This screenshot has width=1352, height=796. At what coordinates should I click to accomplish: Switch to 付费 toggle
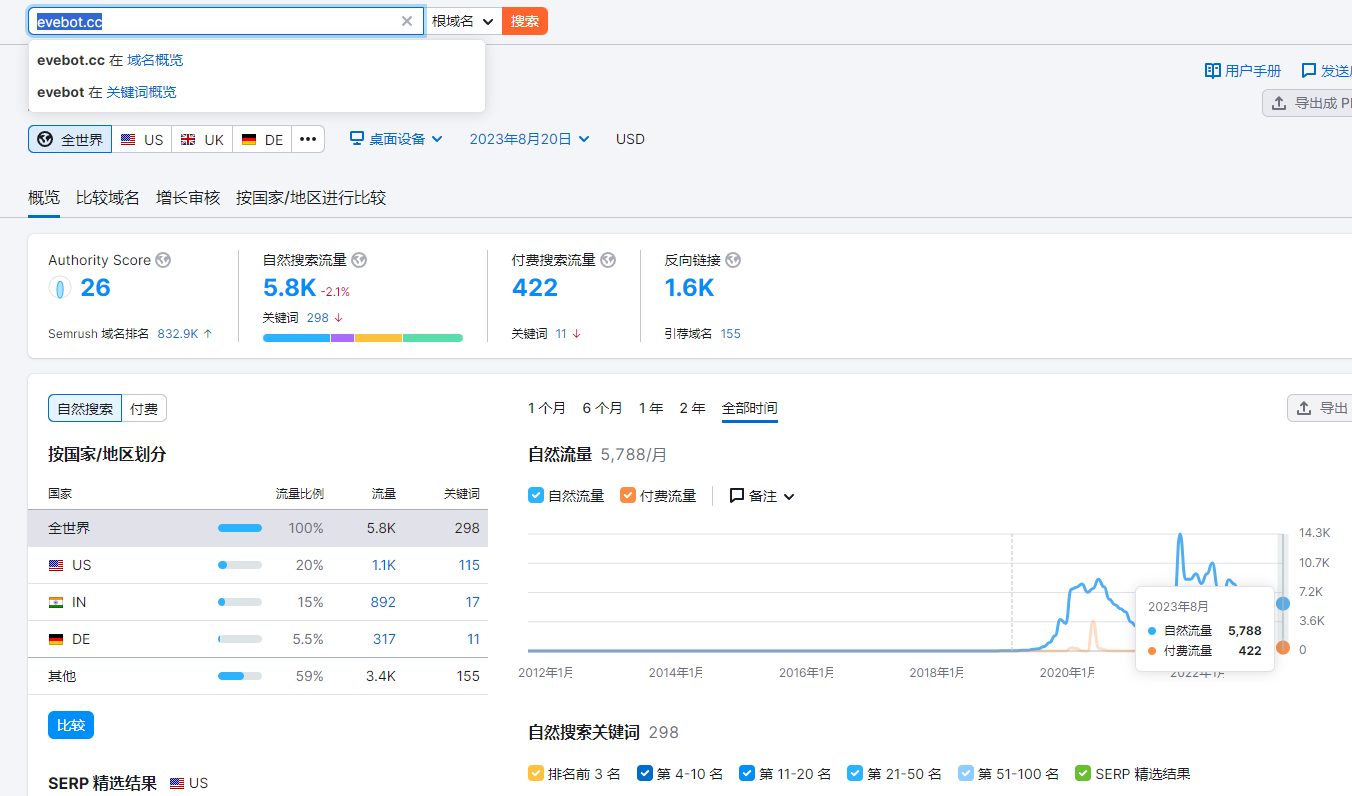click(x=144, y=408)
